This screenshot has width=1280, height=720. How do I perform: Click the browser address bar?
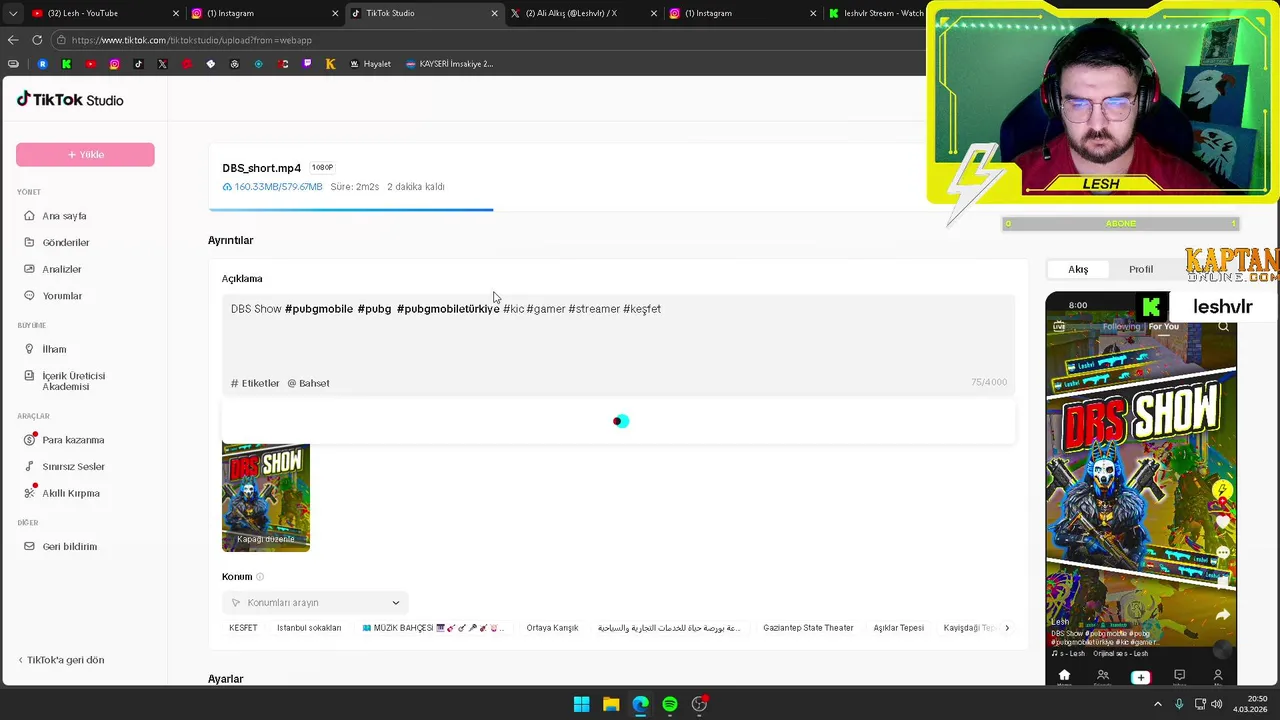point(490,40)
